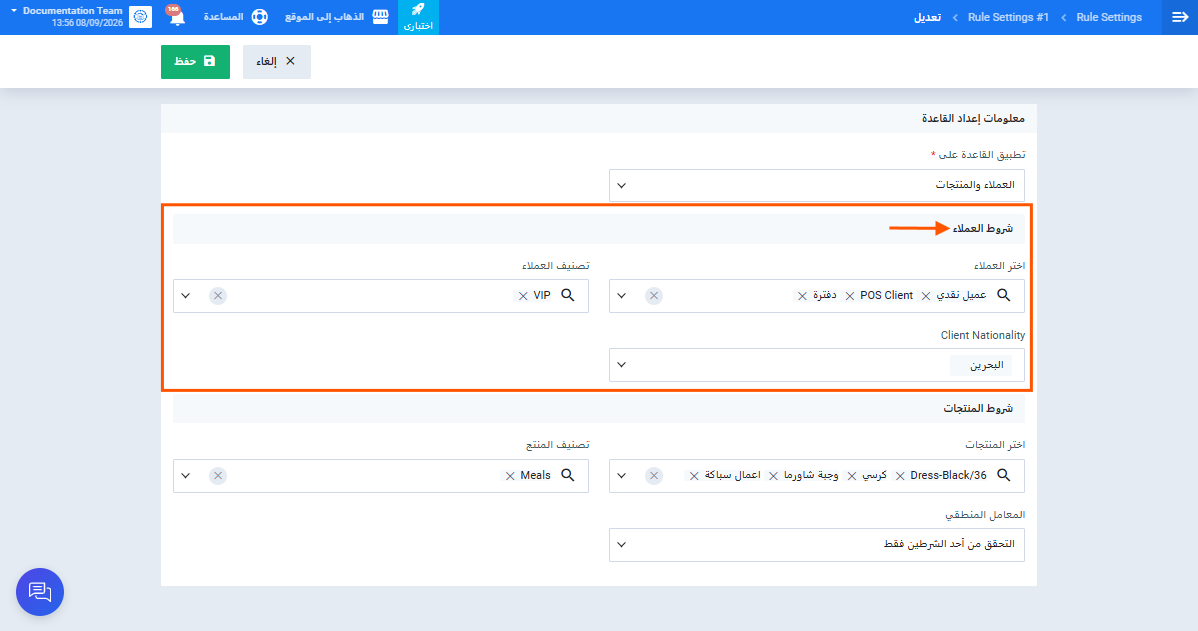
Task: Clear all selected products
Action: [x=654, y=476]
